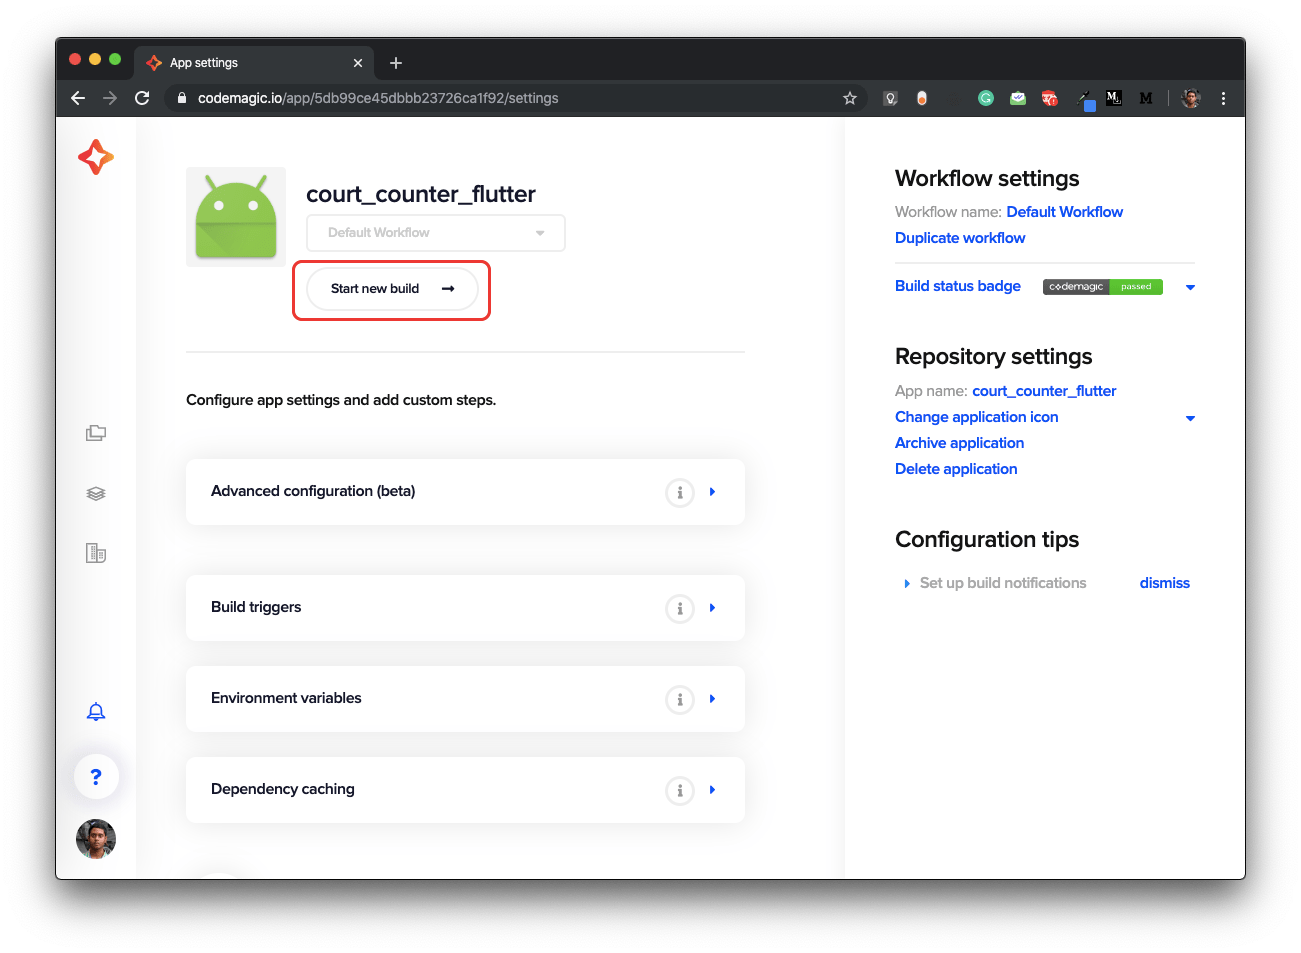Open the Applications icon in the sidebar
The image size is (1301, 953).
coord(96,433)
